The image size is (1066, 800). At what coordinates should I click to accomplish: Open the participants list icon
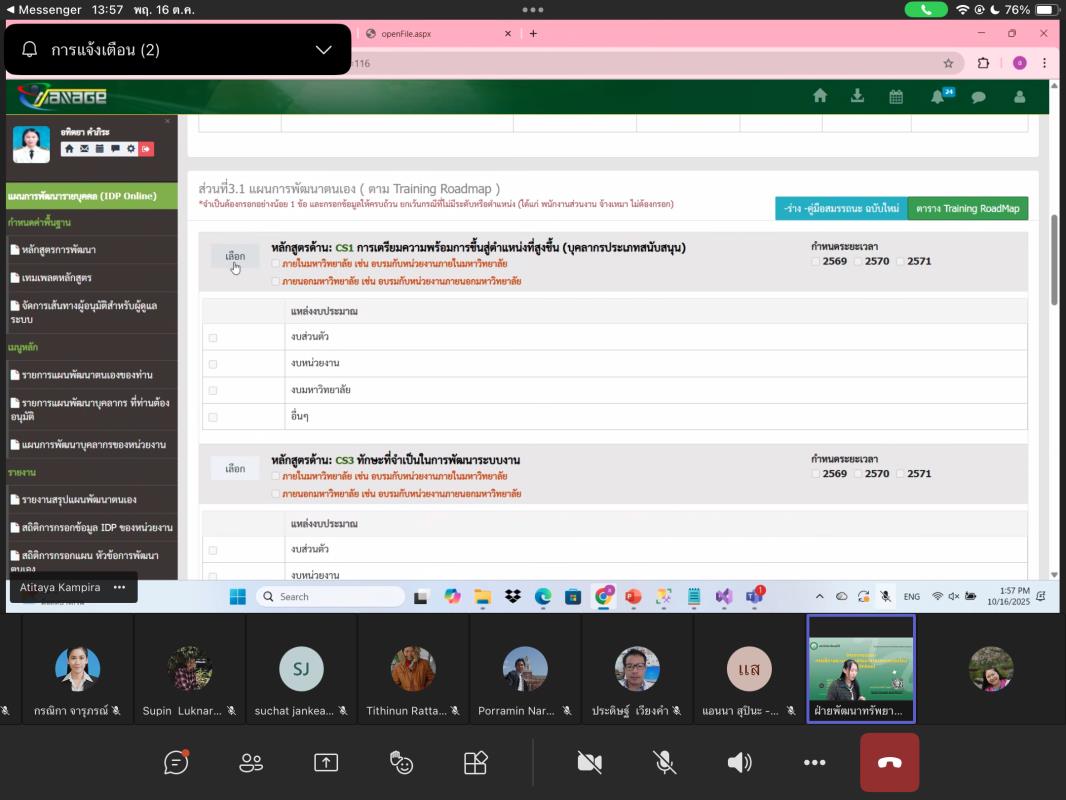coord(251,763)
